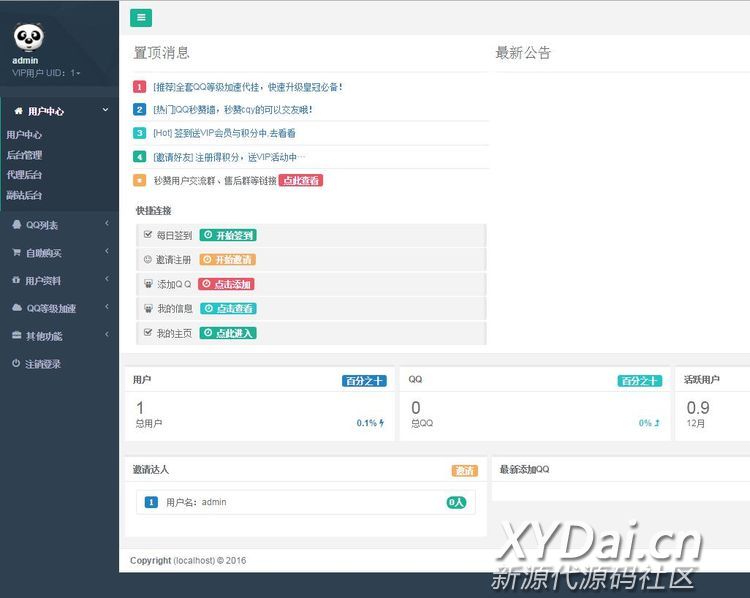Click green 开始签到 button
The image size is (750, 598).
[228, 235]
